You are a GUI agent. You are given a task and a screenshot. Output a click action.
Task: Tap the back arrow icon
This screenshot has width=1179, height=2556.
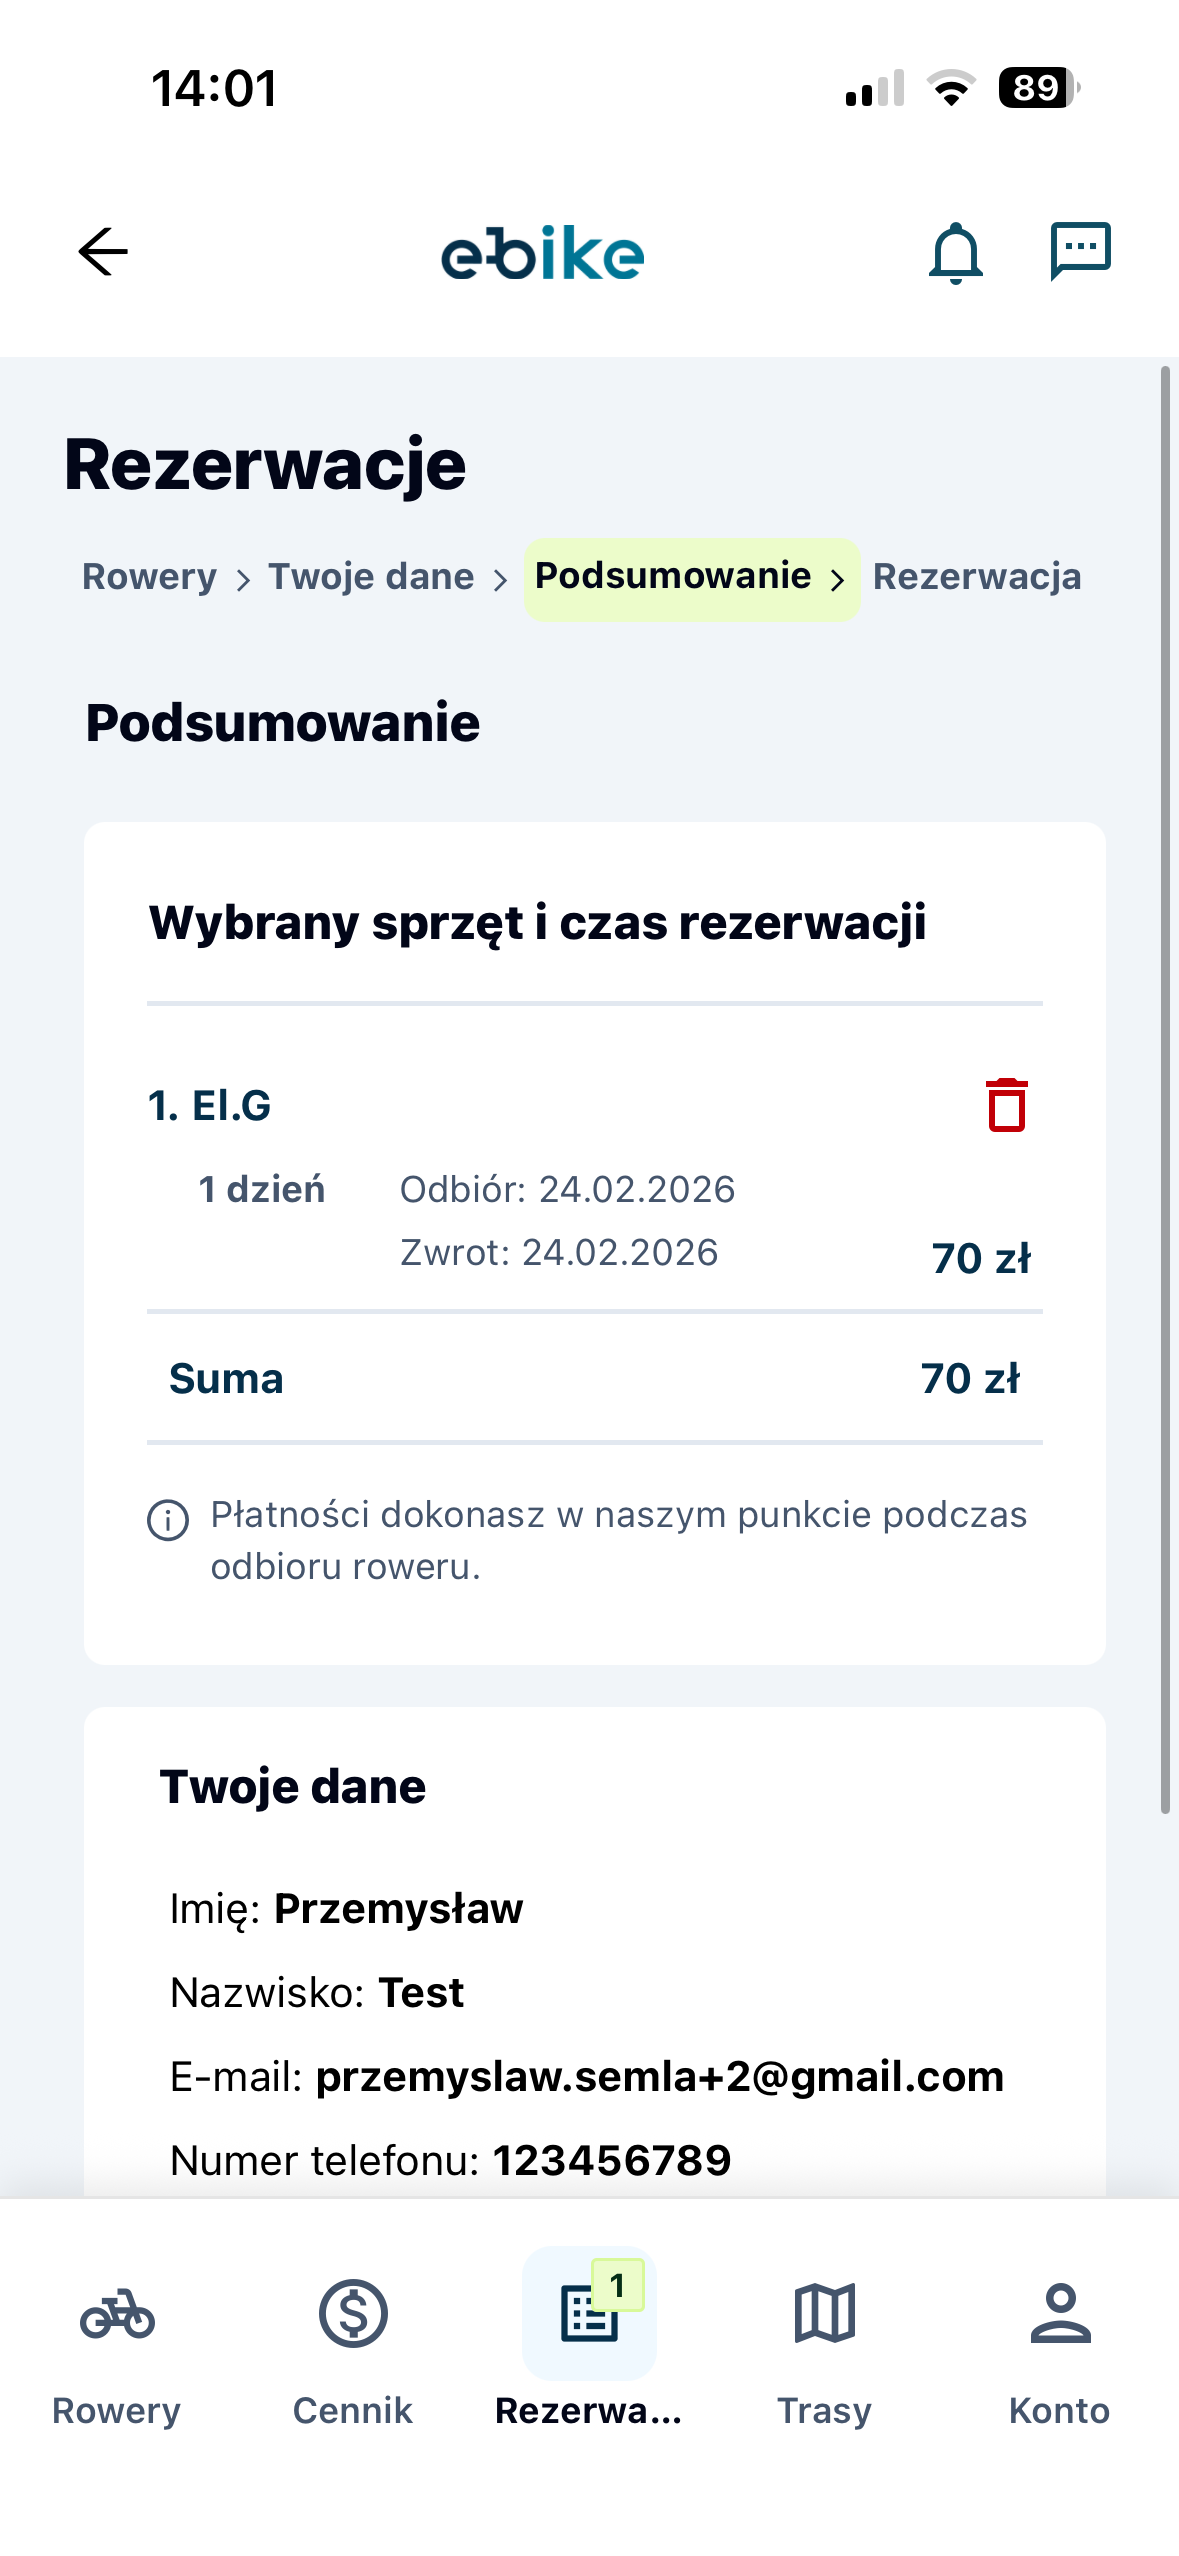click(103, 251)
